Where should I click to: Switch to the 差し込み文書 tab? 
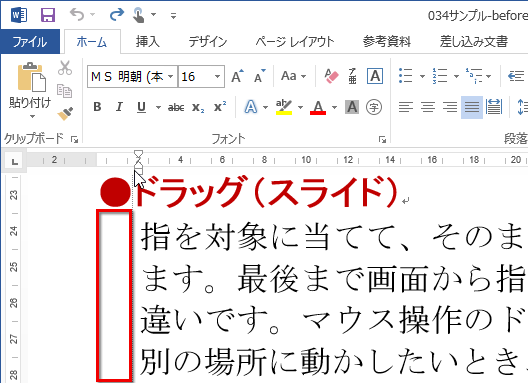(x=473, y=42)
